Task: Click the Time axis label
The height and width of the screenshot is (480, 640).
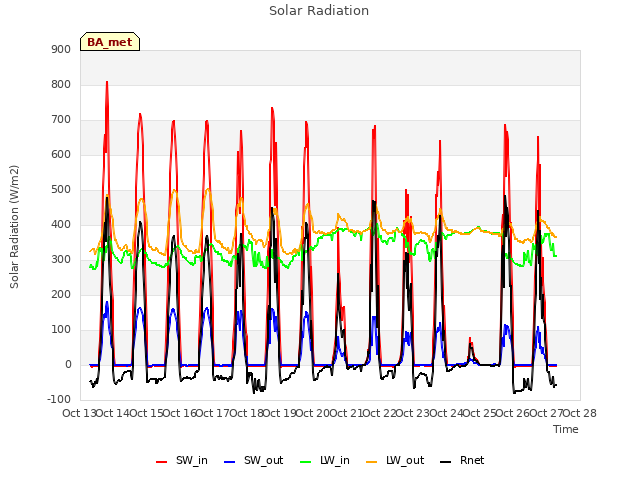Action: point(566,429)
